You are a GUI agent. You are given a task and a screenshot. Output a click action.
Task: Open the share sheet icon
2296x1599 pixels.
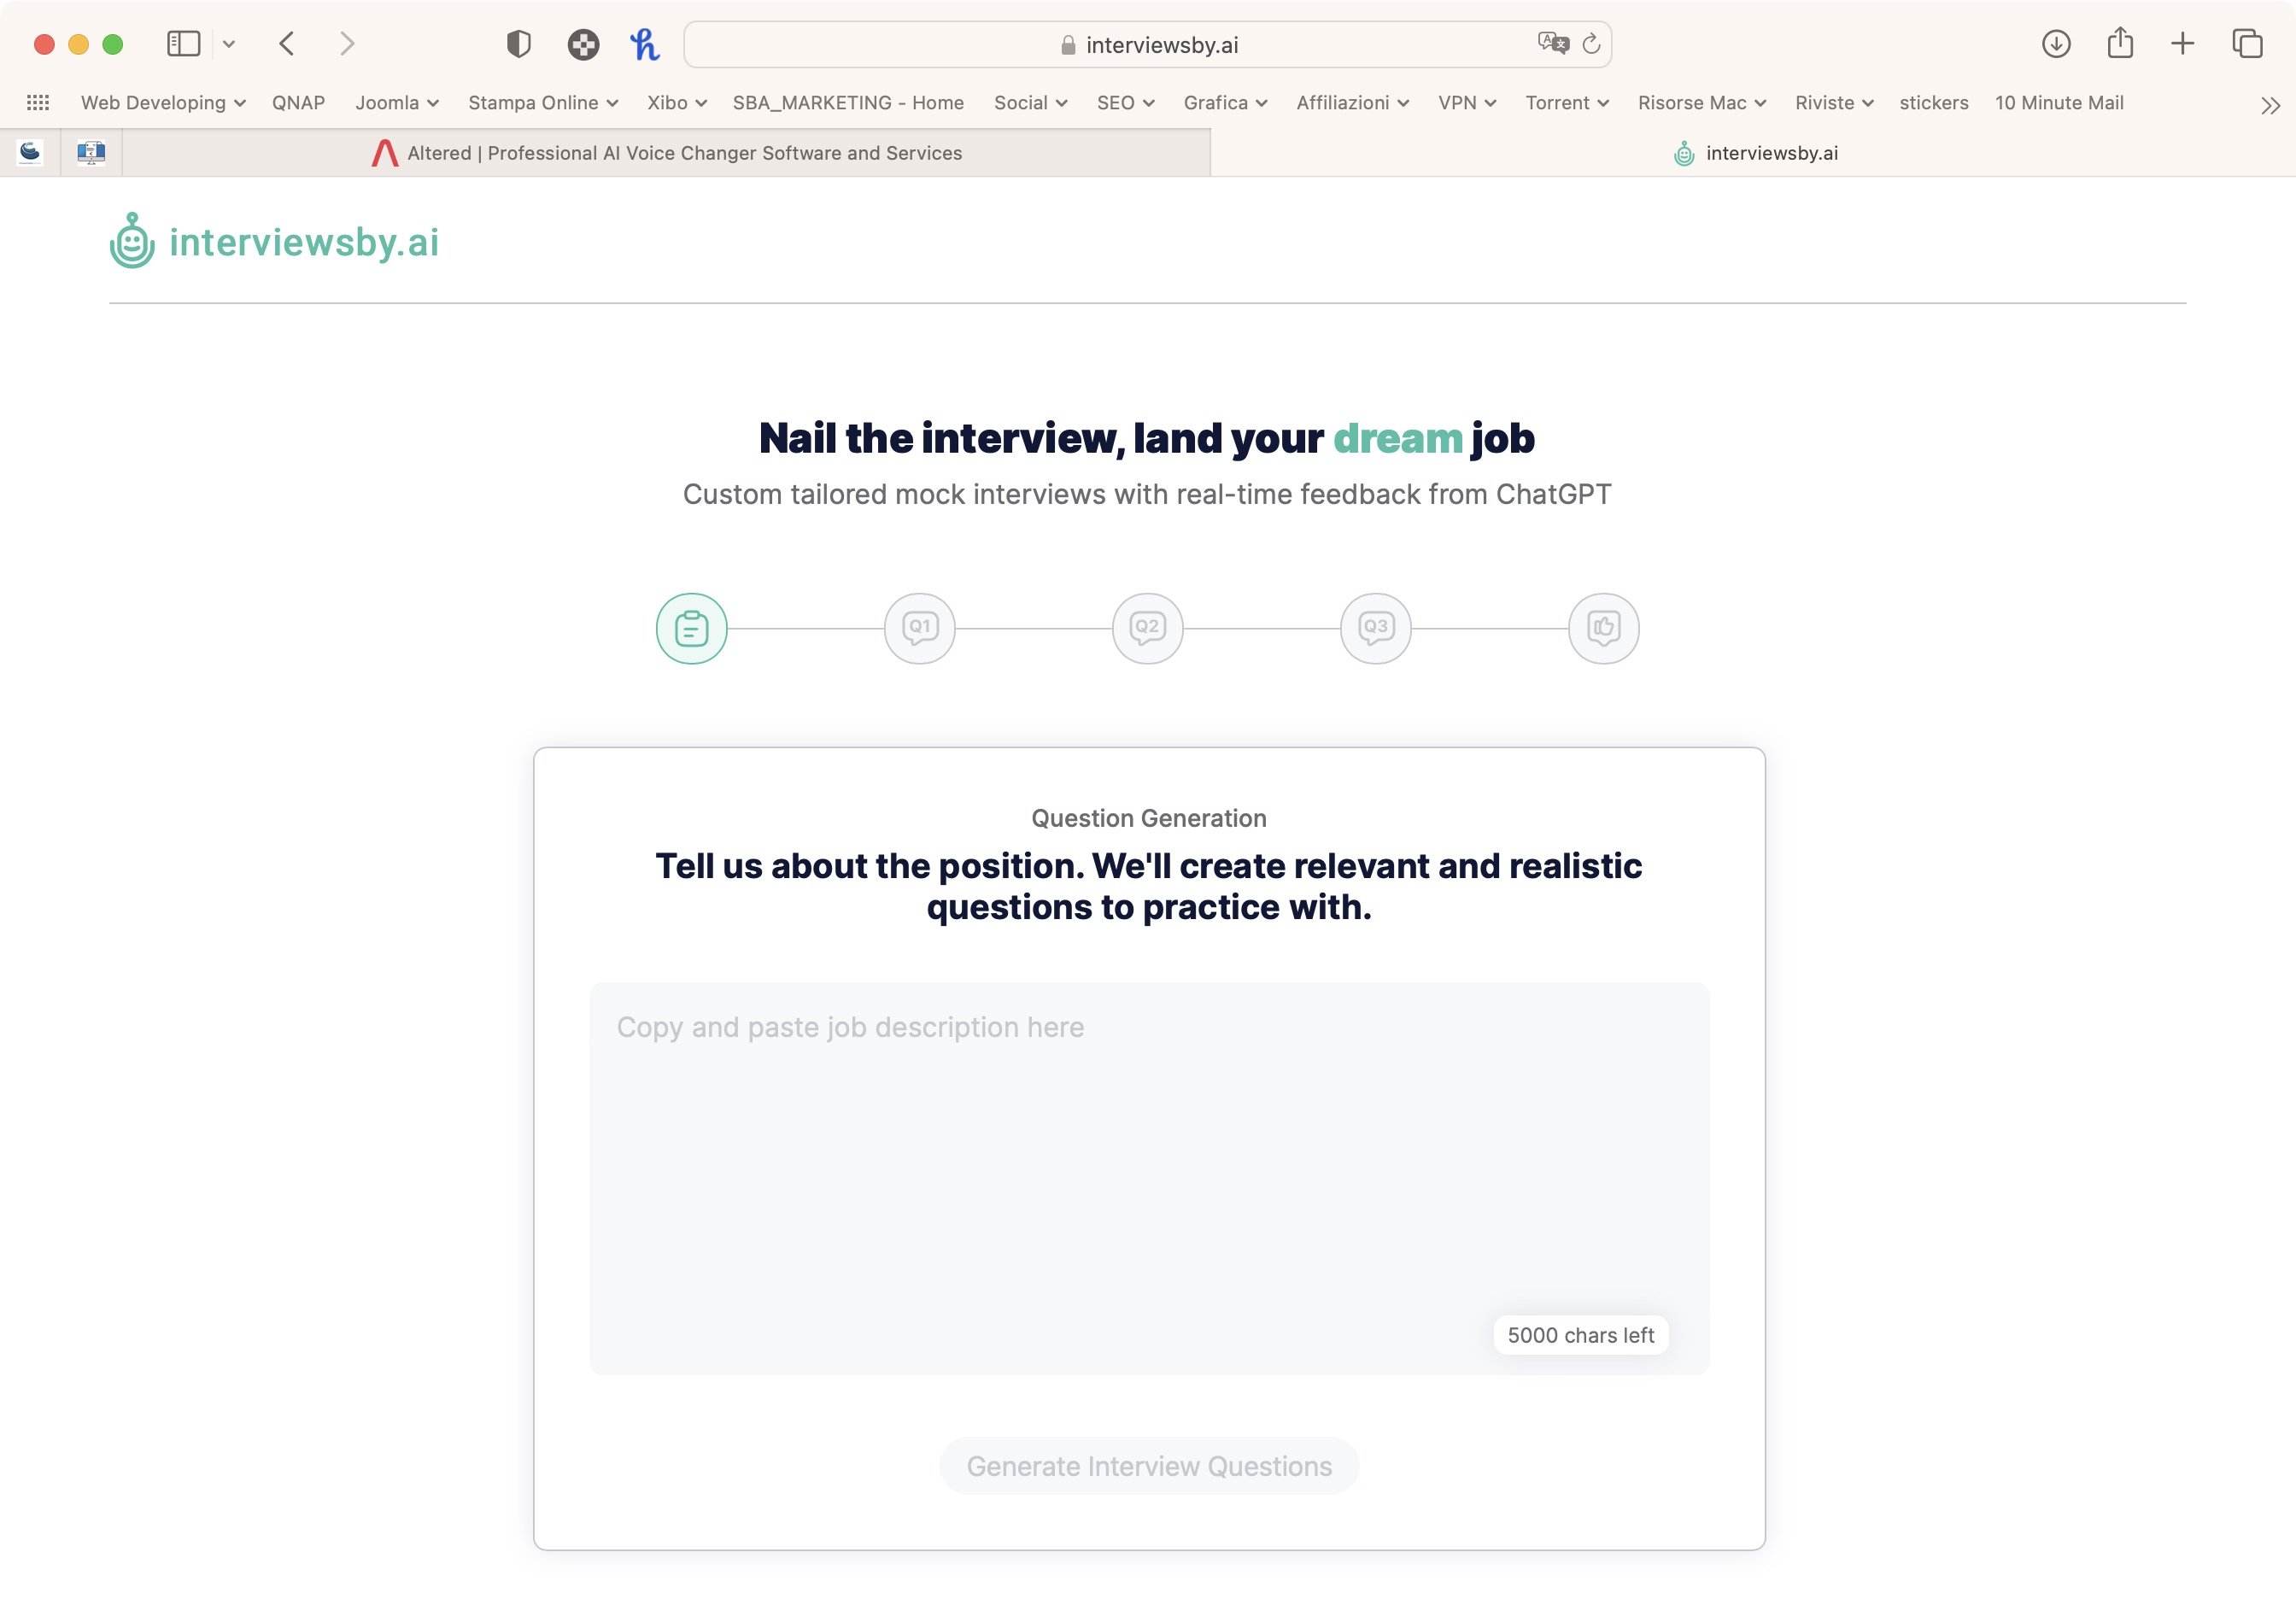tap(2120, 43)
